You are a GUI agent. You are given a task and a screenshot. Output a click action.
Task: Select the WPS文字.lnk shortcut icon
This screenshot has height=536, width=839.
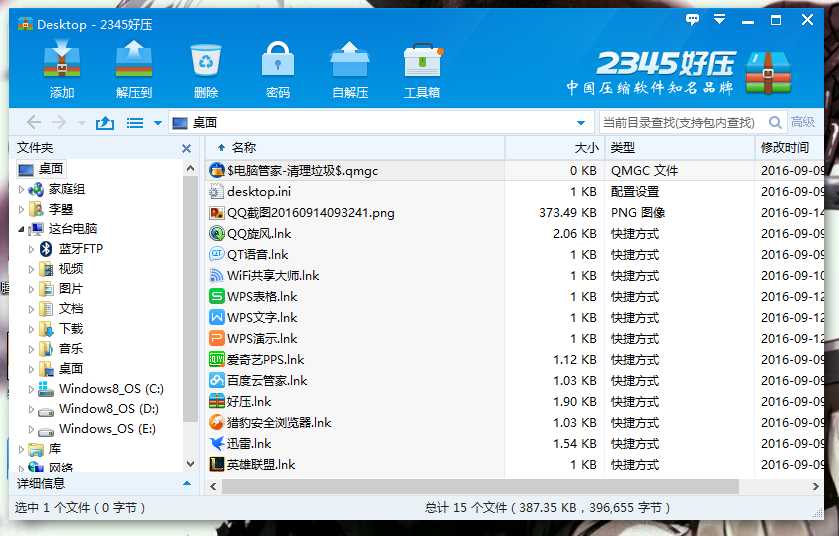216,318
